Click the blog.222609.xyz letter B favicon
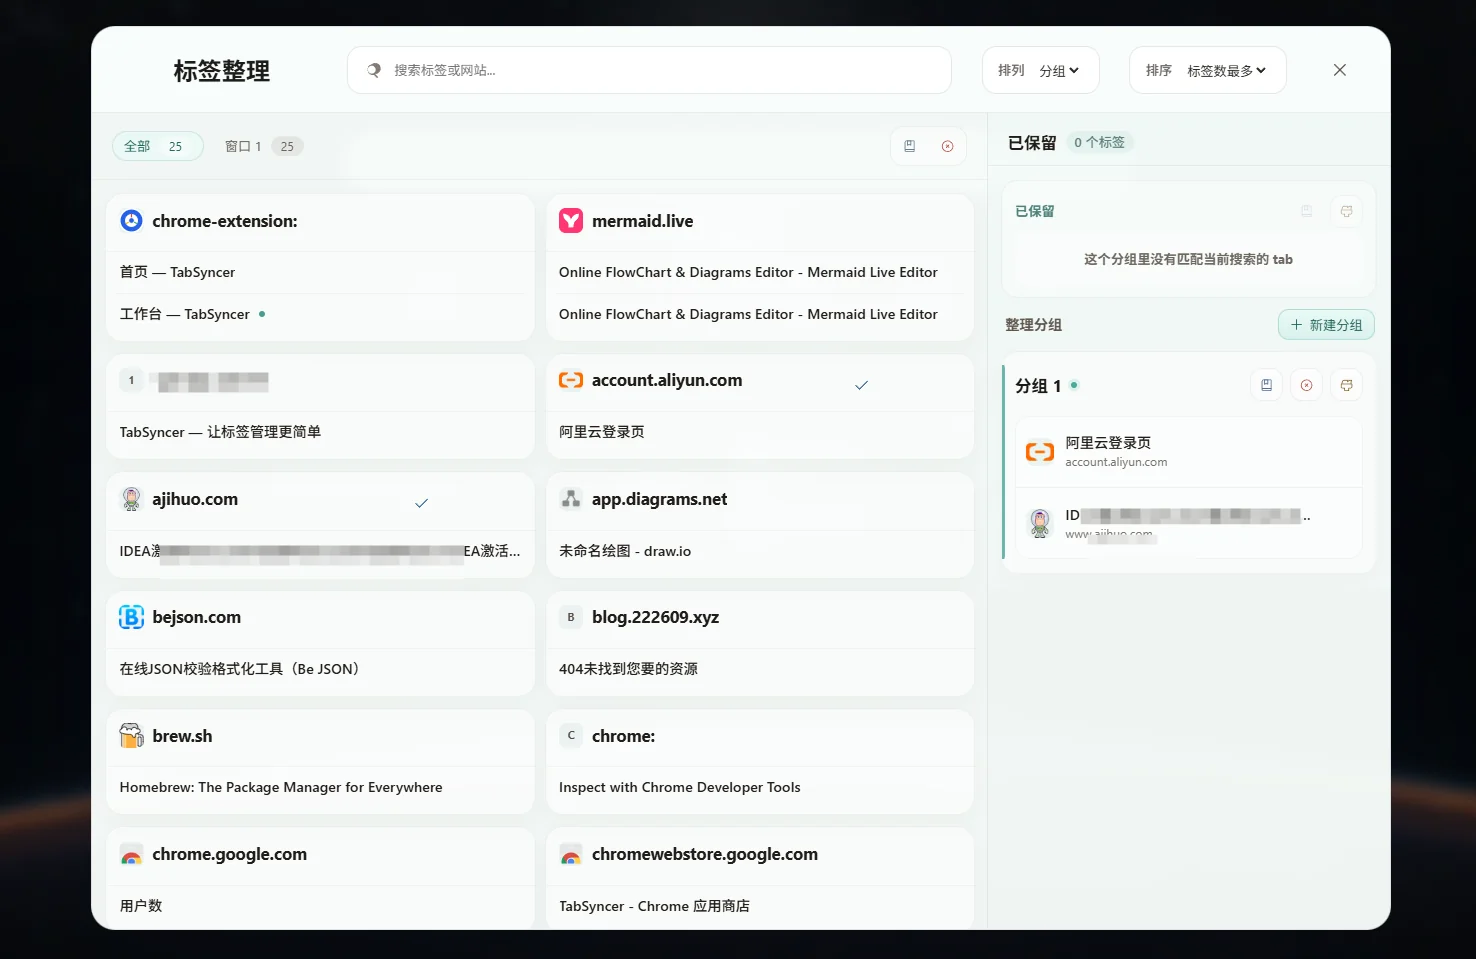This screenshot has width=1476, height=959. tap(571, 617)
